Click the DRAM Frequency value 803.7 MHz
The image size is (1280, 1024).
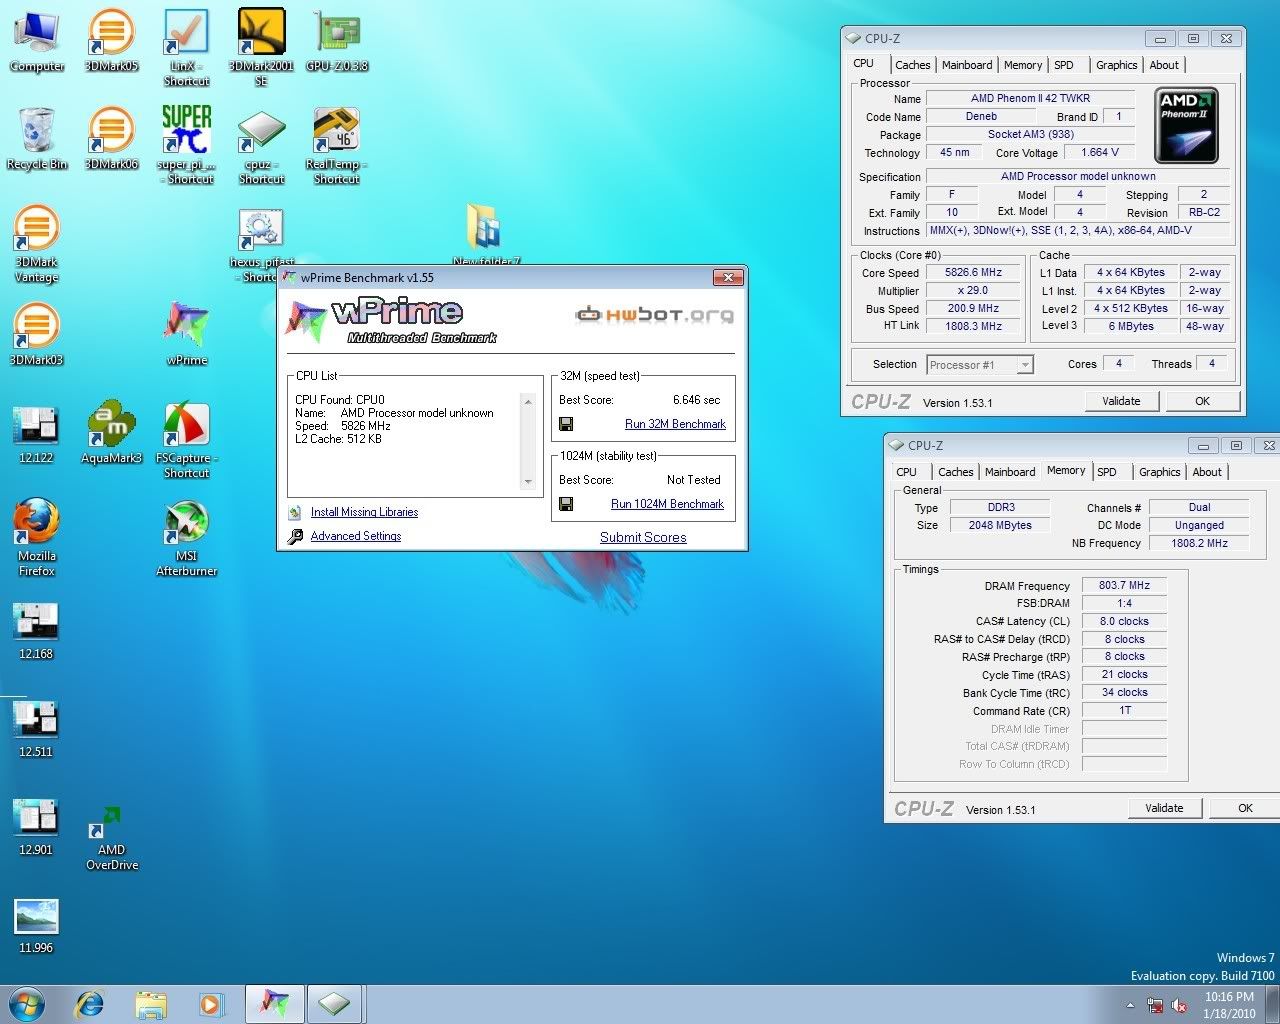[1124, 586]
